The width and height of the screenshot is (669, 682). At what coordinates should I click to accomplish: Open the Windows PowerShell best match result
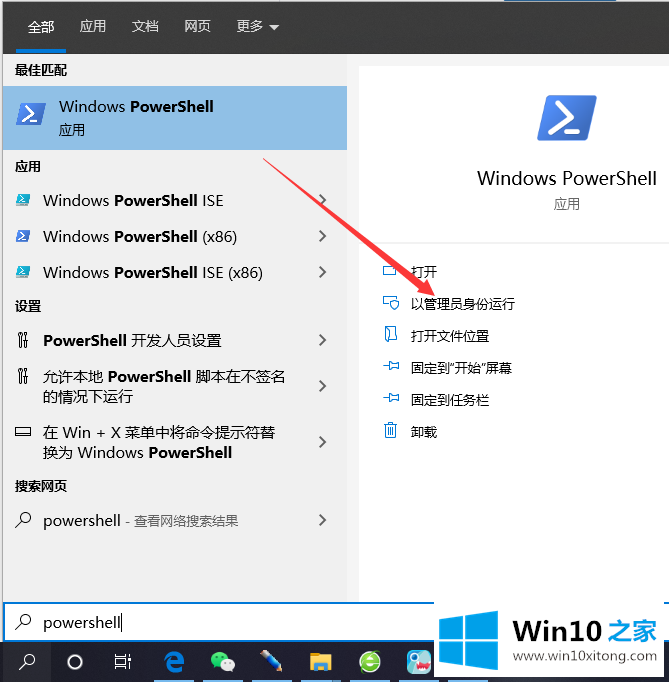click(175, 118)
